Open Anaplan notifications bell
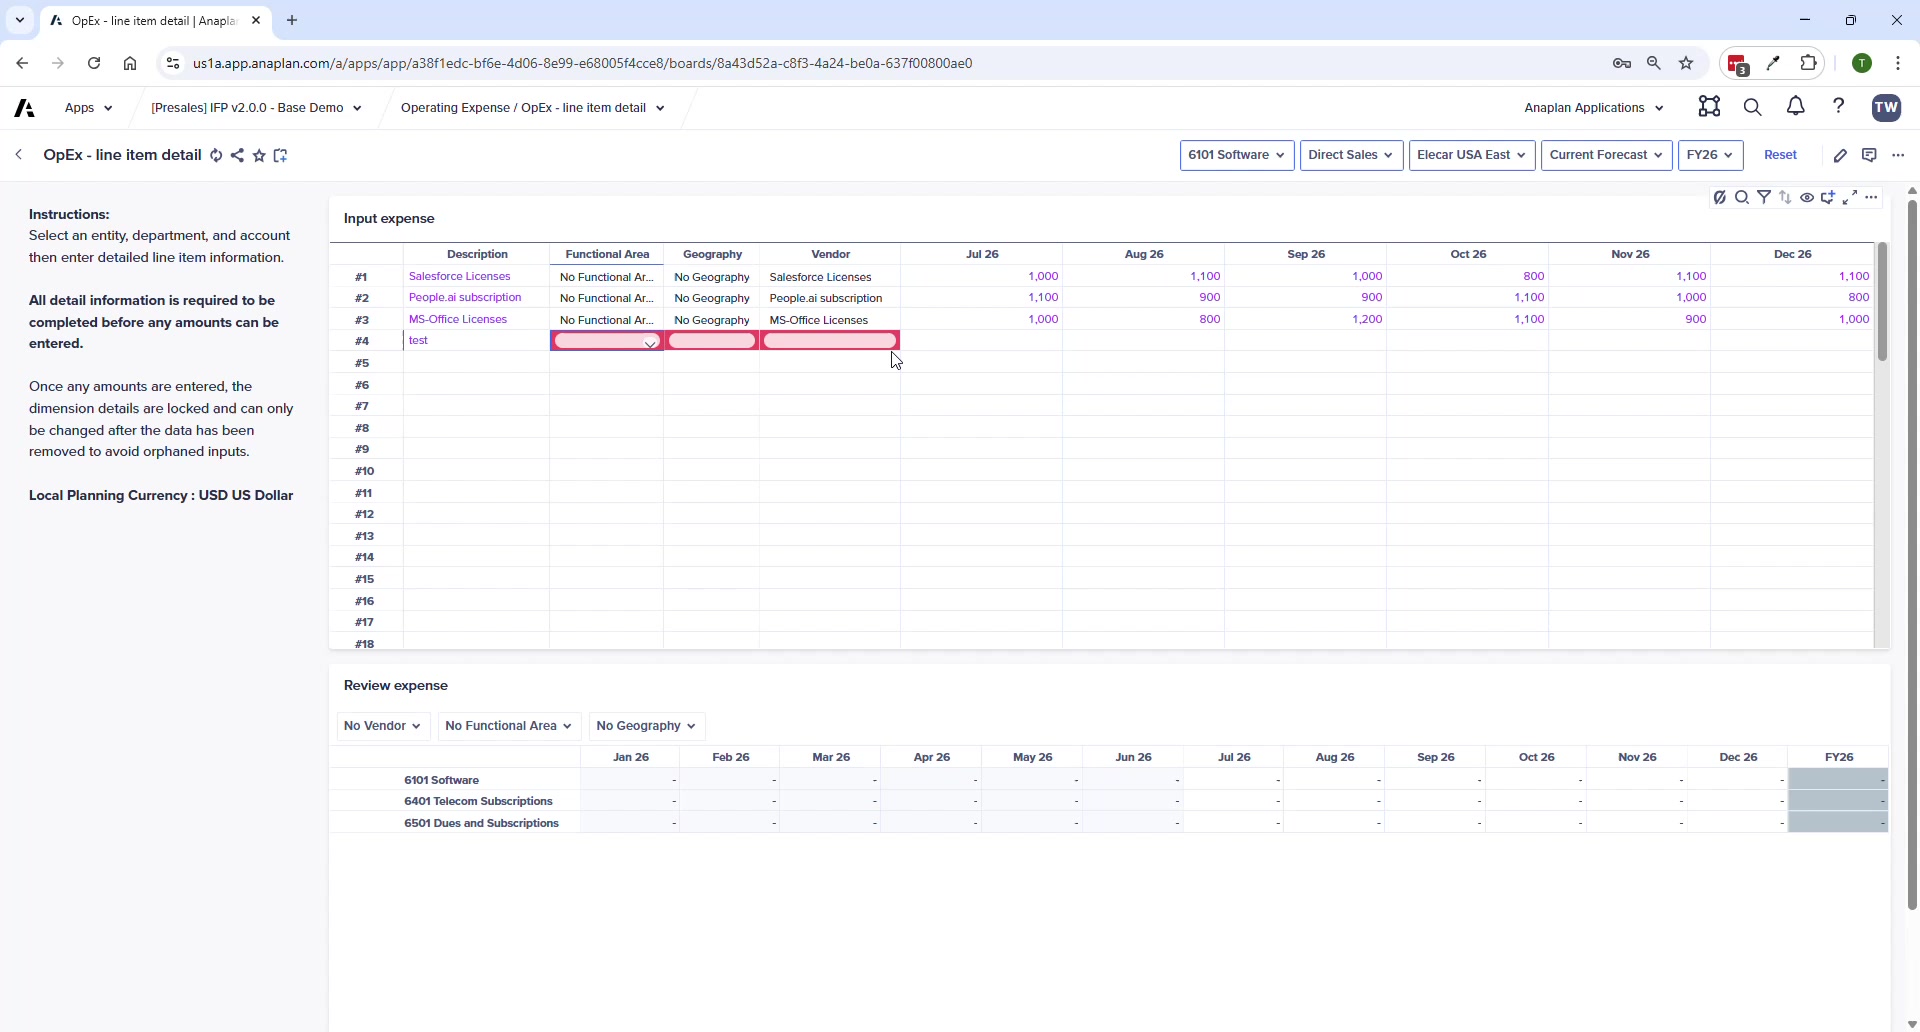The height and width of the screenshot is (1032, 1920). pyautogui.click(x=1795, y=107)
